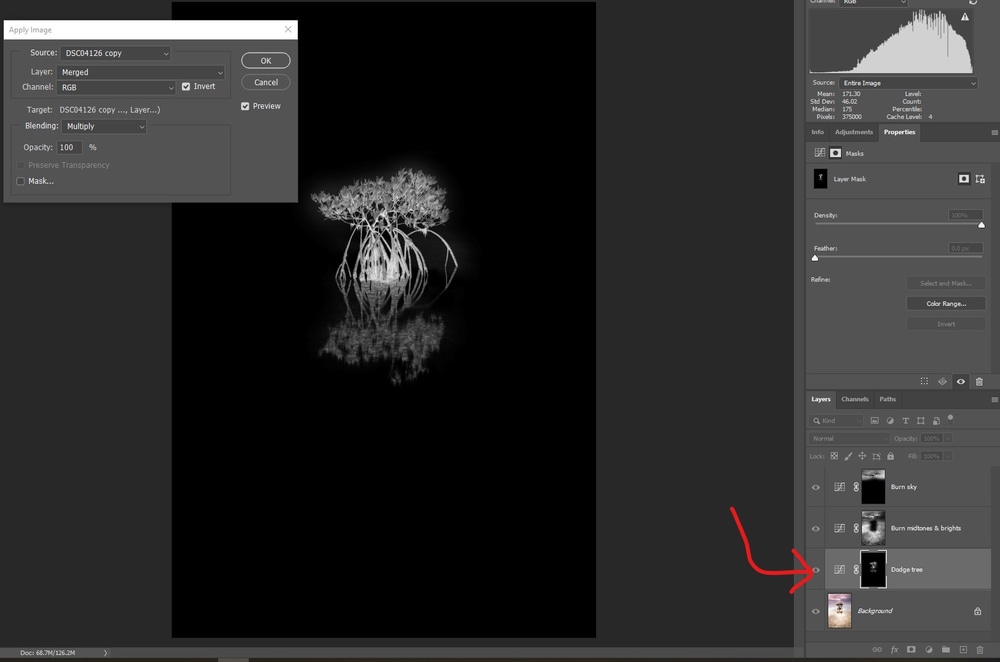The width and height of the screenshot is (1000, 662).
Task: Click the Density slider handle
Action: (x=982, y=224)
